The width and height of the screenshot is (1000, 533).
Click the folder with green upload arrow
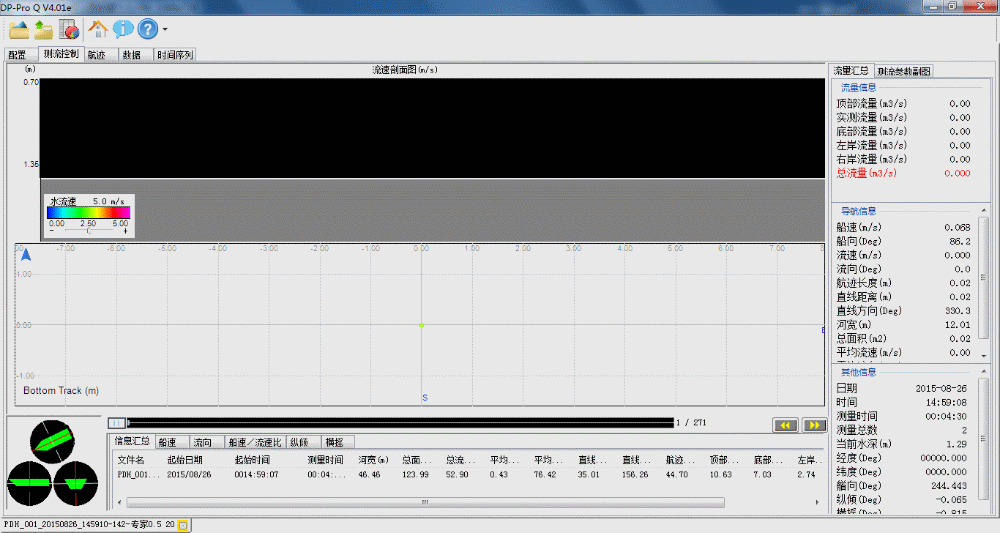pos(43,29)
